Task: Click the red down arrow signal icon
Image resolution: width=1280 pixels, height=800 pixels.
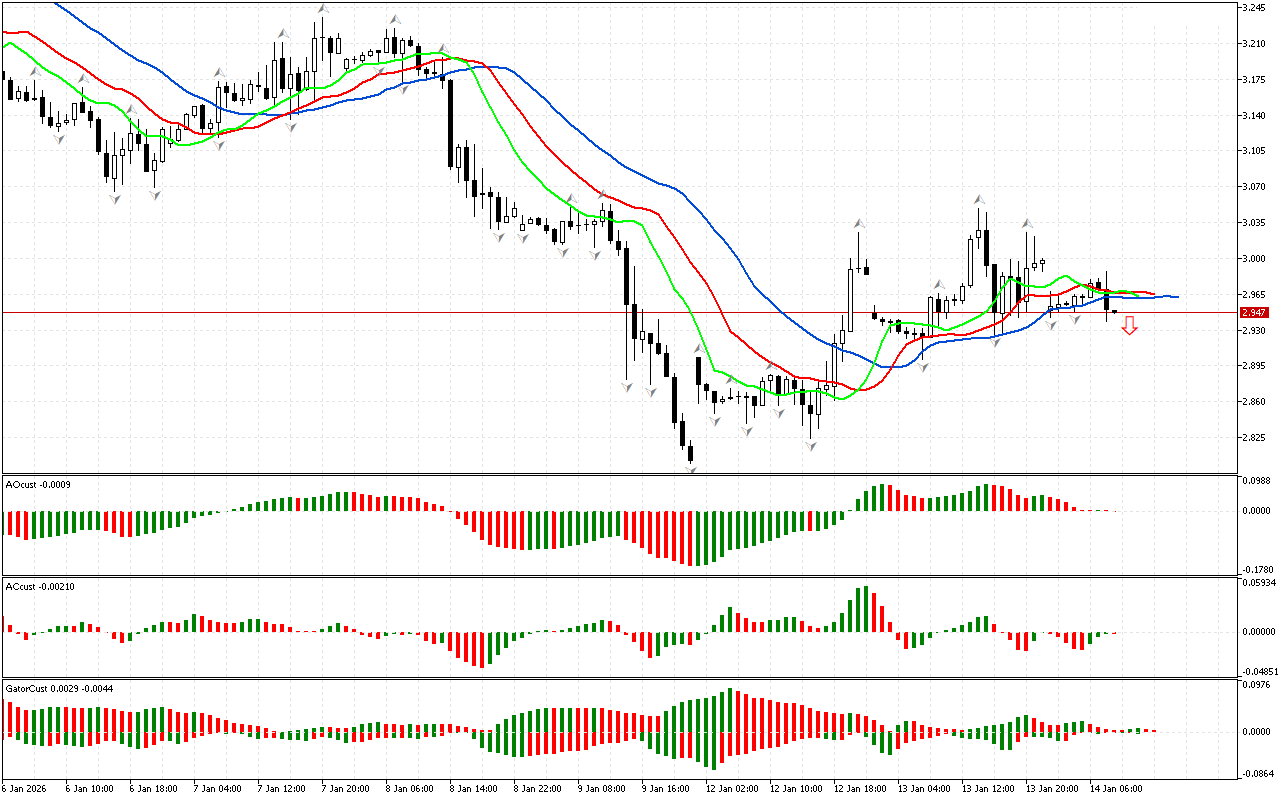Action: (1129, 325)
